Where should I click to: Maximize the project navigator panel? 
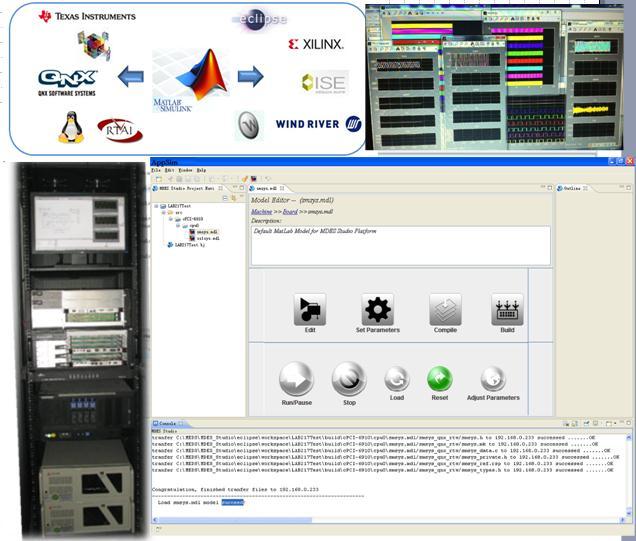(x=242, y=188)
